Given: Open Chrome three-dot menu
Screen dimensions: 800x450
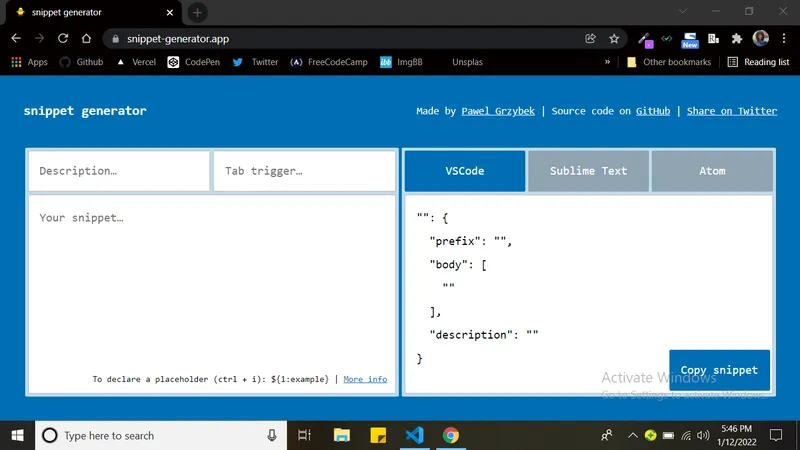Looking at the screenshot, I should [x=784, y=39].
